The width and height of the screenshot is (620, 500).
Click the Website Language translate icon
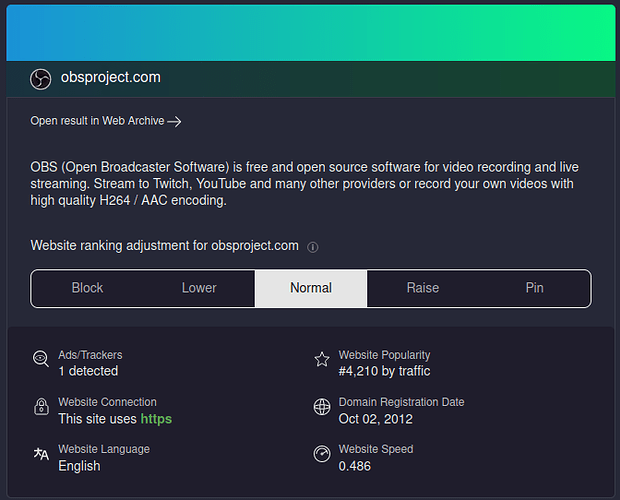(41, 454)
